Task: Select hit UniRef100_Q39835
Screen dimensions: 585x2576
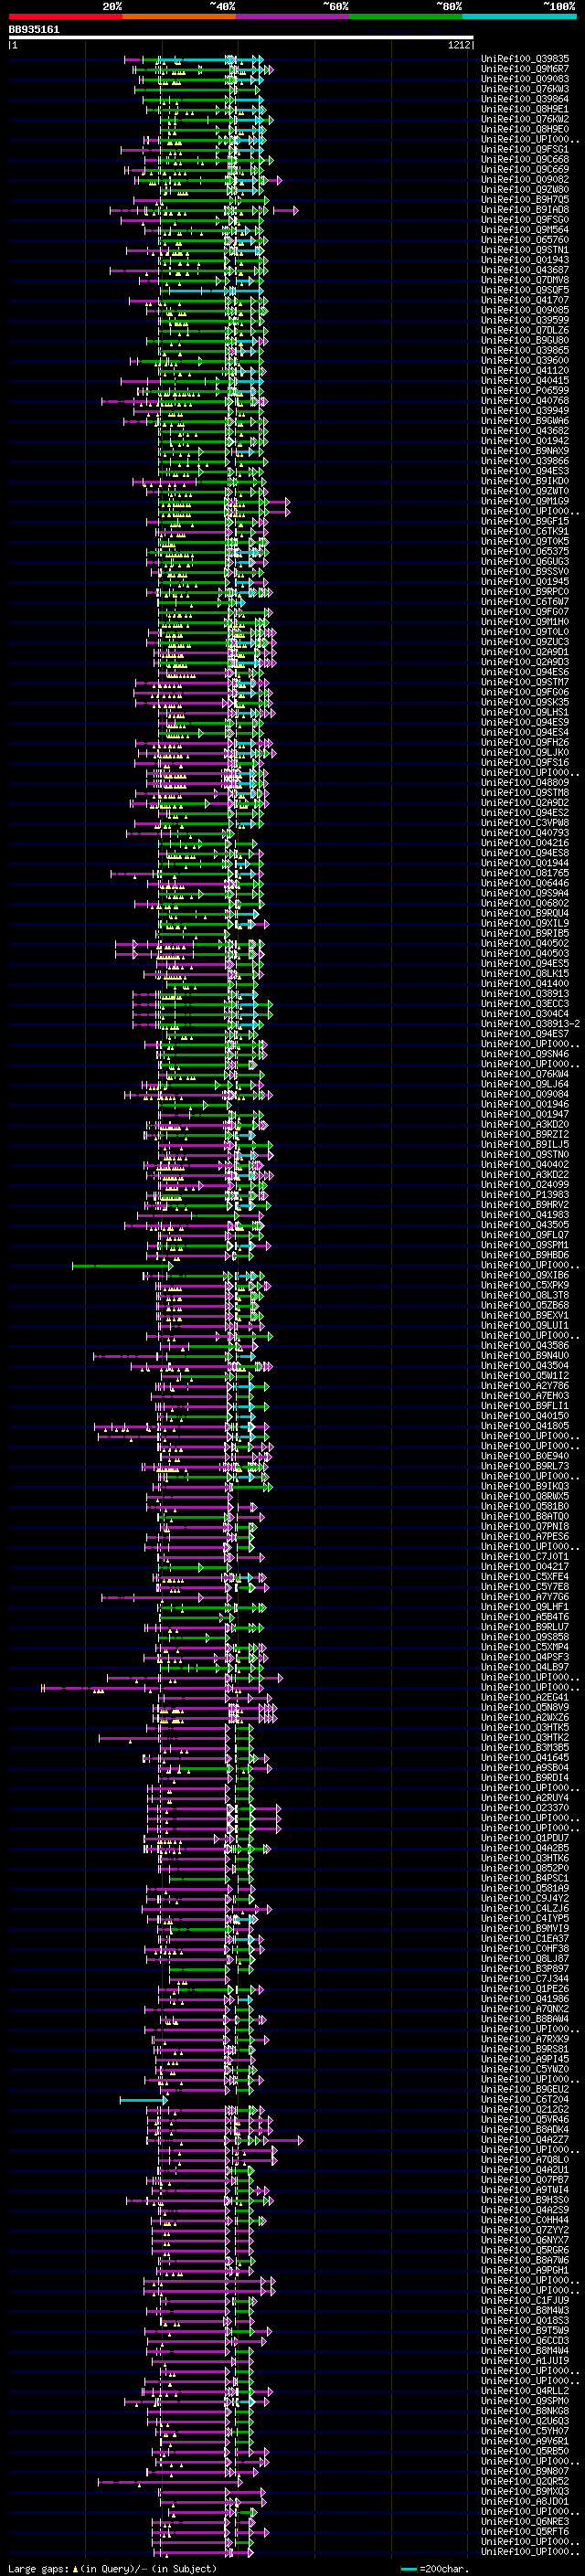Action: click(525, 59)
